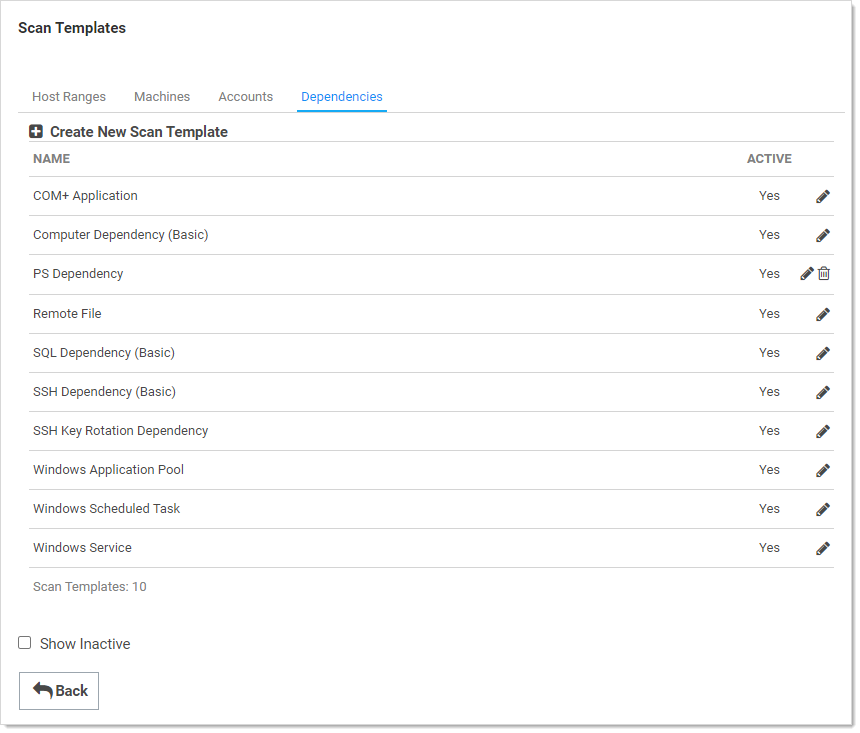Enable the Show Inactive checkbox
Screen dimensions: 860x733
pyautogui.click(x=25, y=643)
